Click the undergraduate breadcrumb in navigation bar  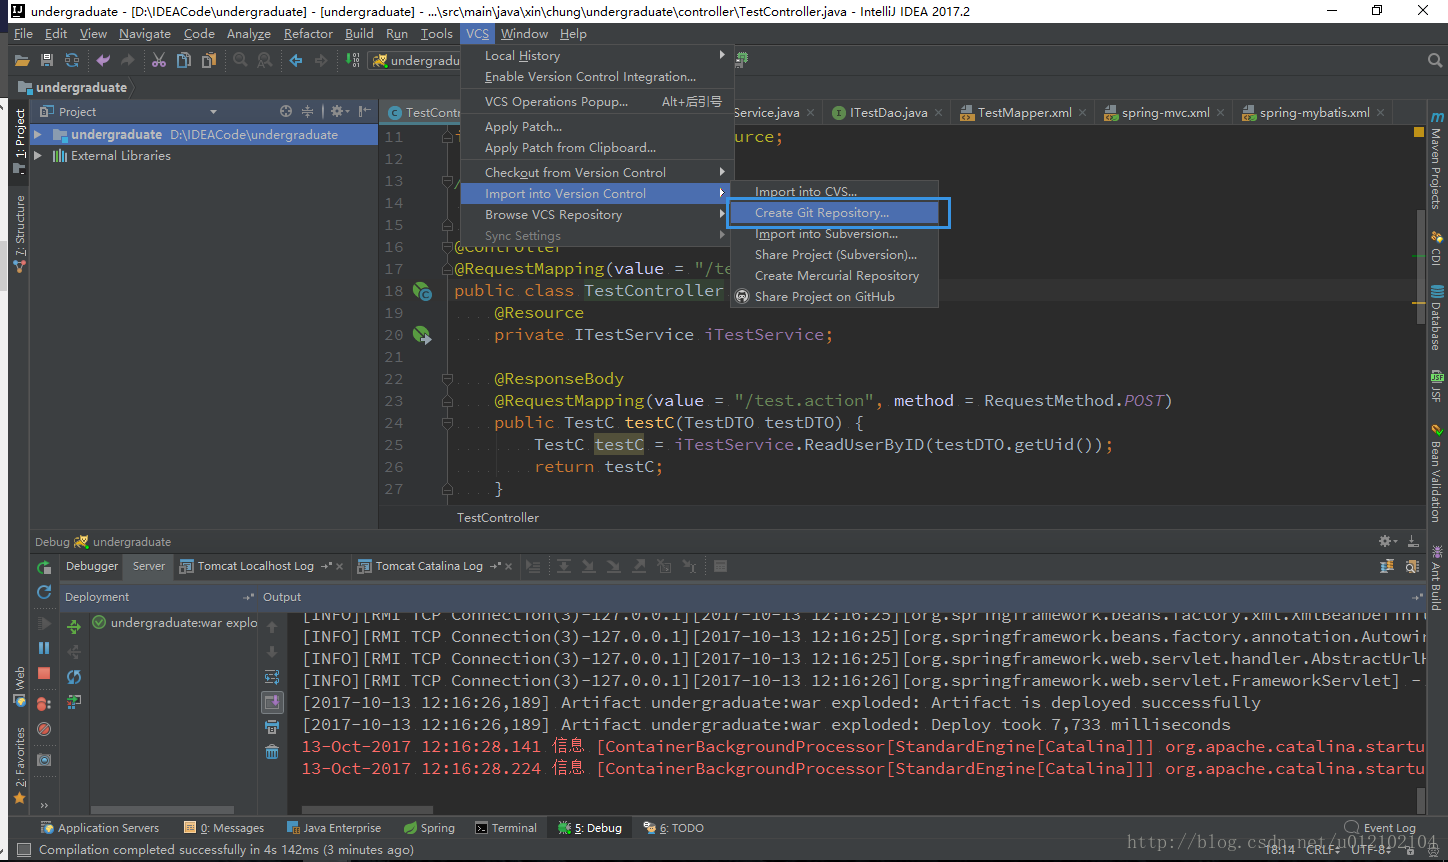point(73,88)
